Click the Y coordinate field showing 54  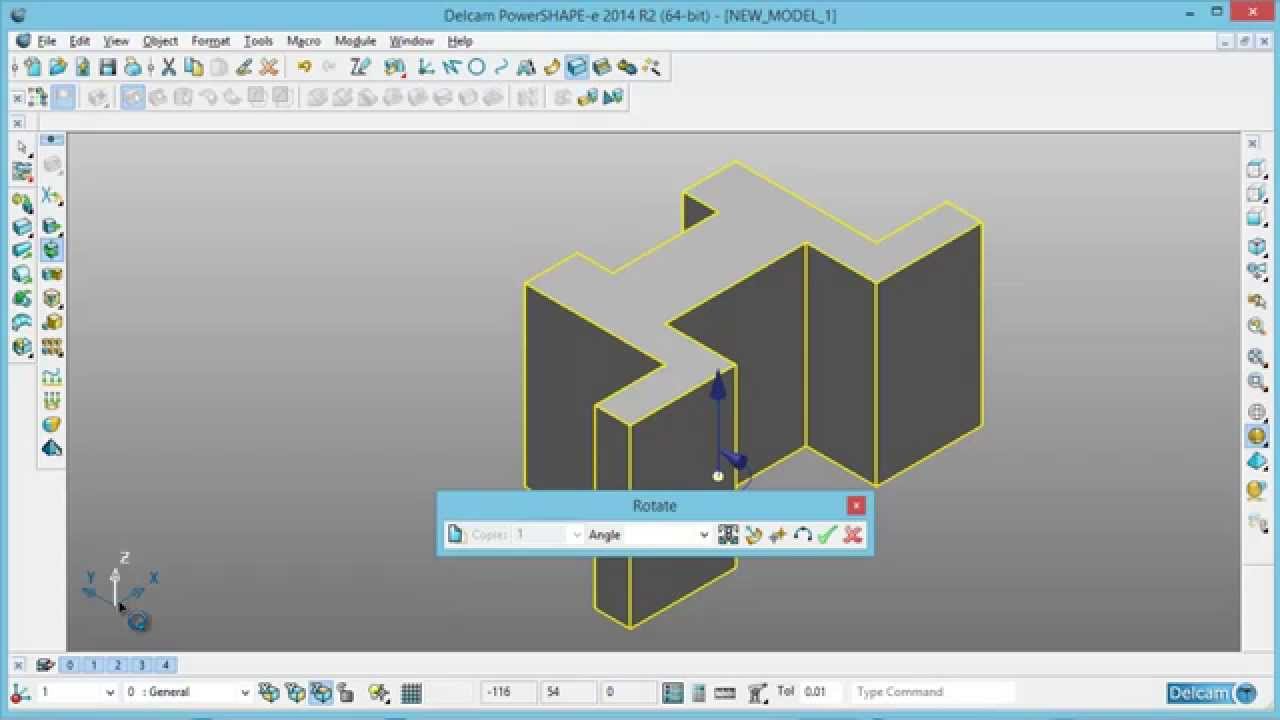[568, 692]
